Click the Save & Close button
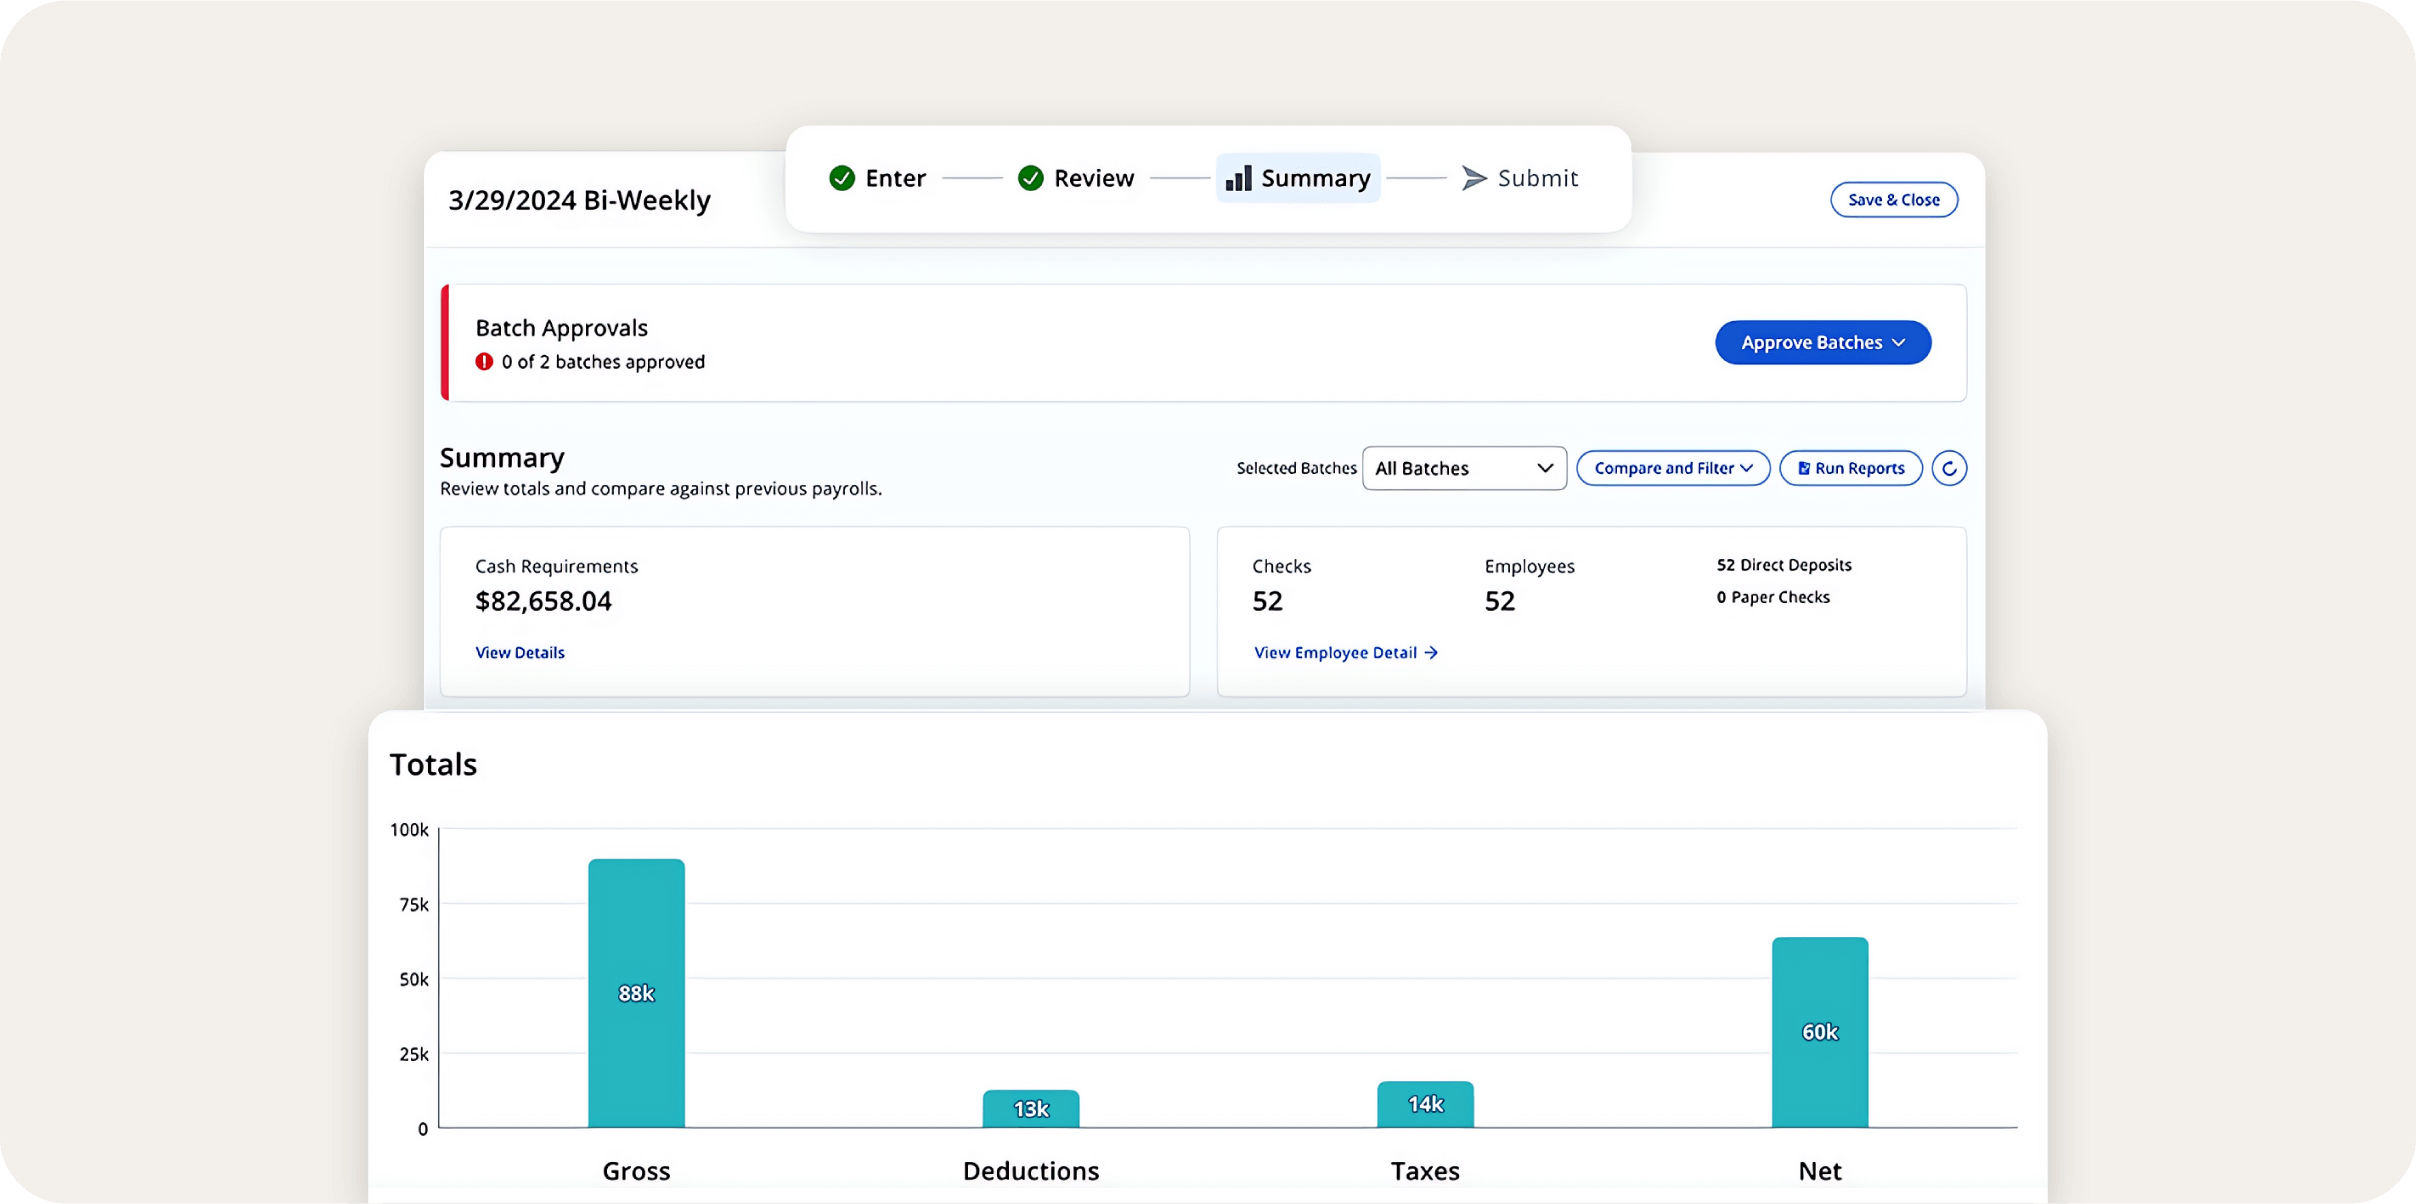Viewport: 2416px width, 1204px height. tap(1893, 199)
